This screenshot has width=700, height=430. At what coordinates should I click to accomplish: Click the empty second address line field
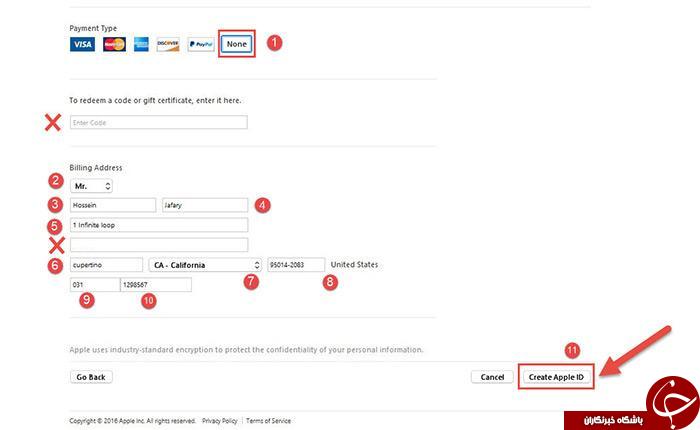tap(159, 245)
